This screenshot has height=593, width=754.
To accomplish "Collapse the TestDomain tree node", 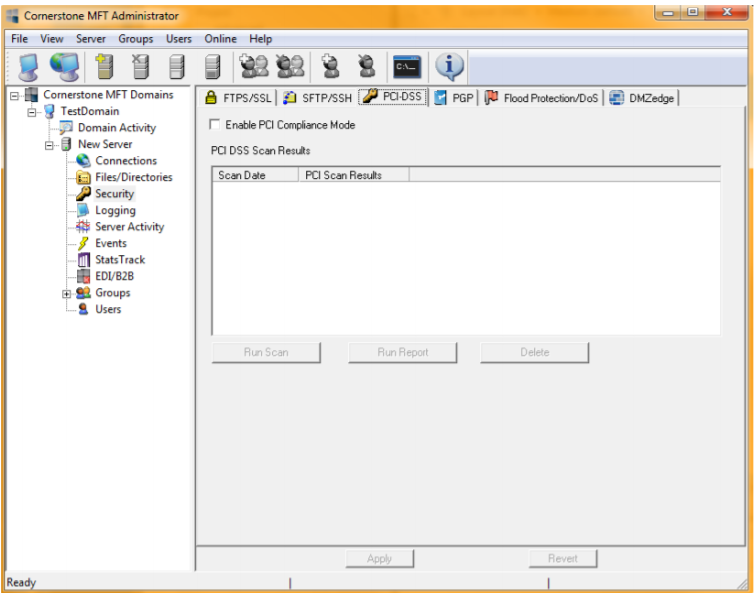I will click(x=32, y=113).
